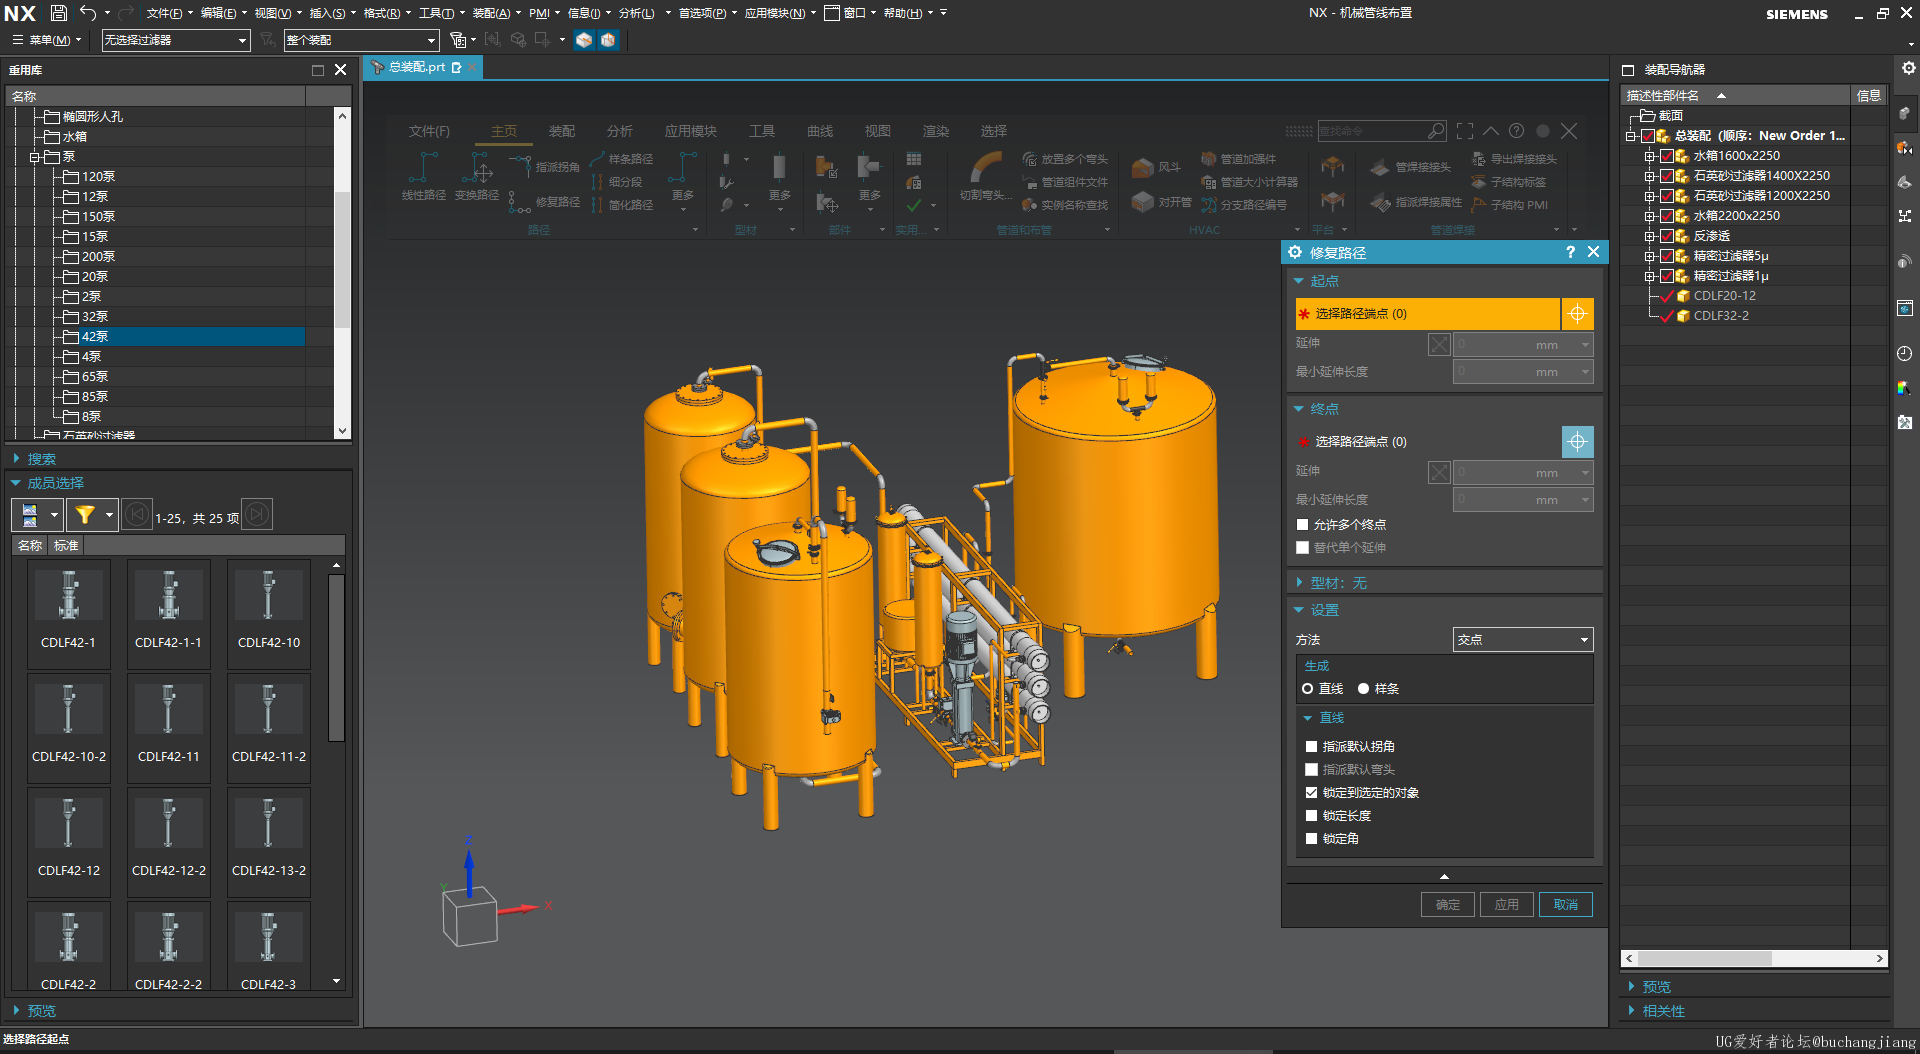Viewport: 1920px width, 1054px height.
Task: Open the clock history icon in right sidebar
Action: (1905, 353)
